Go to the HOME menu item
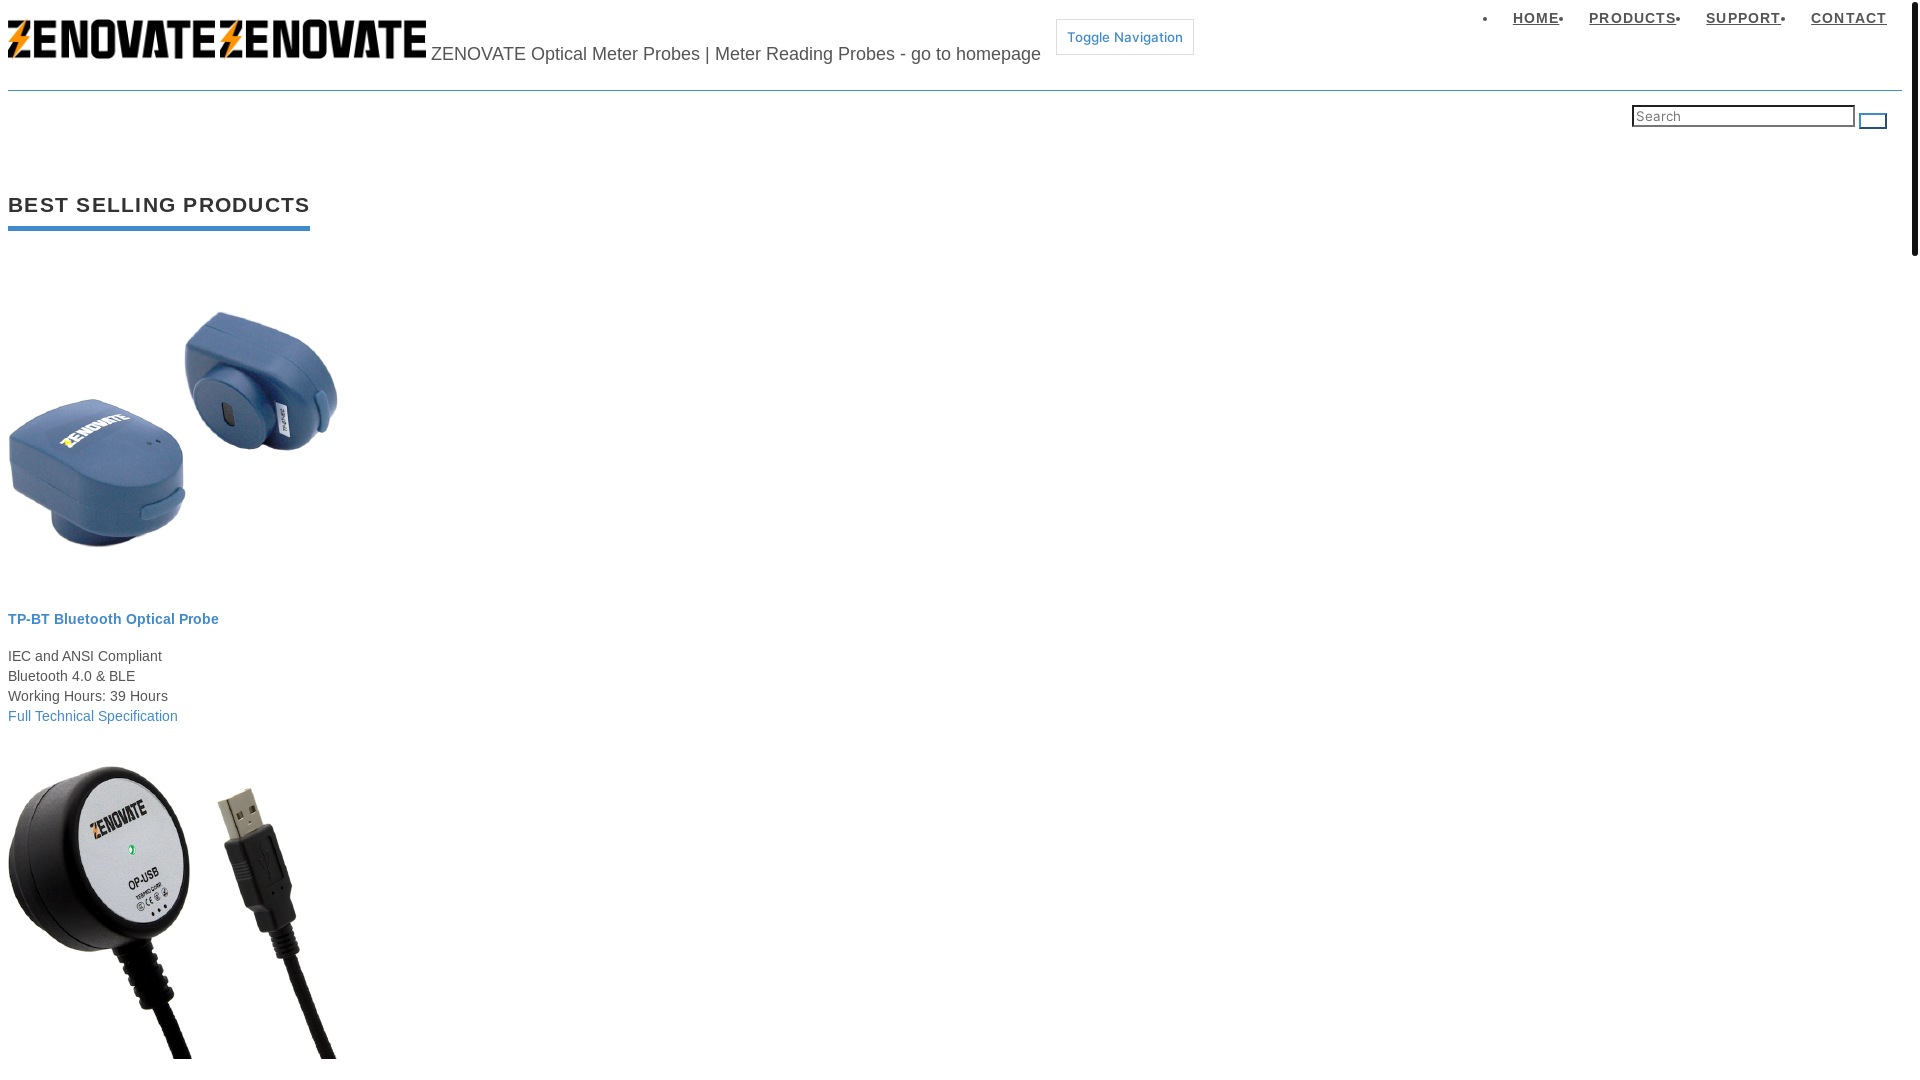This screenshot has width=1920, height=1080. 1535,18
